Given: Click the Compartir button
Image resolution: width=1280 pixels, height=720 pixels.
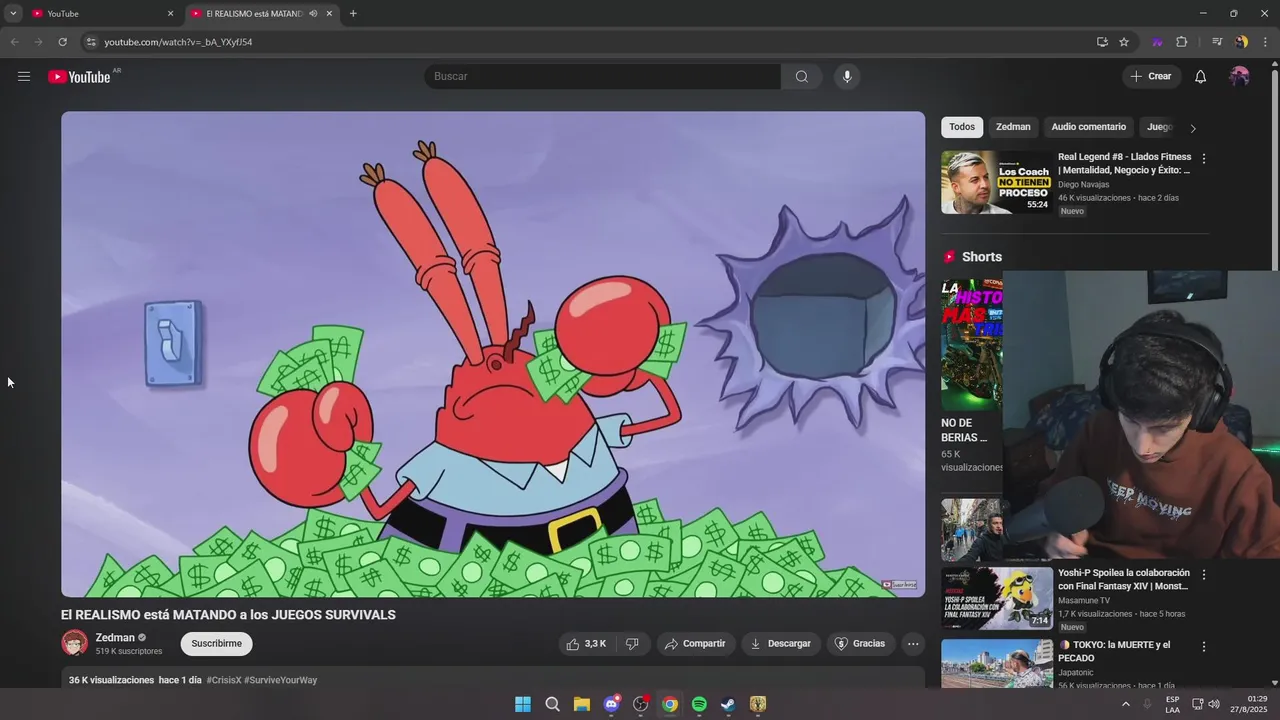Looking at the screenshot, I should click(x=695, y=644).
